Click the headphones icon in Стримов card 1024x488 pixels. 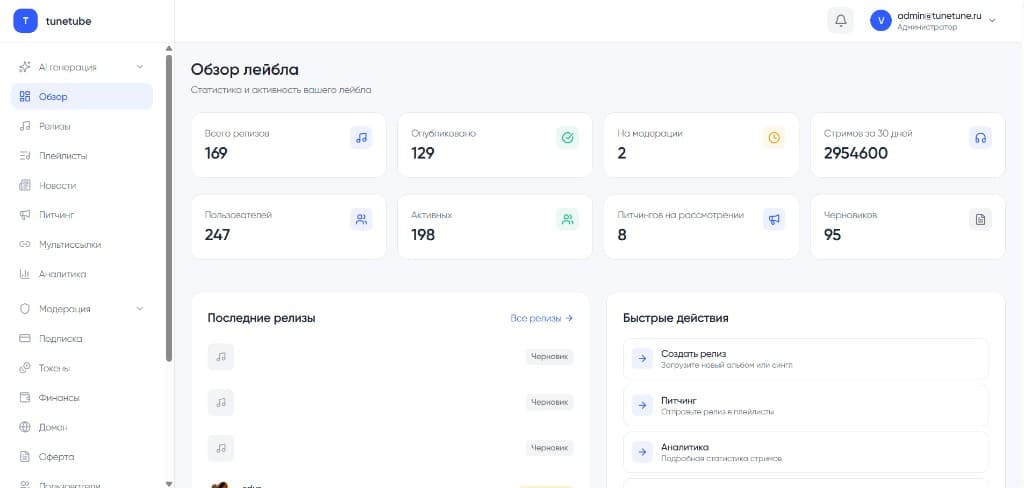980,138
